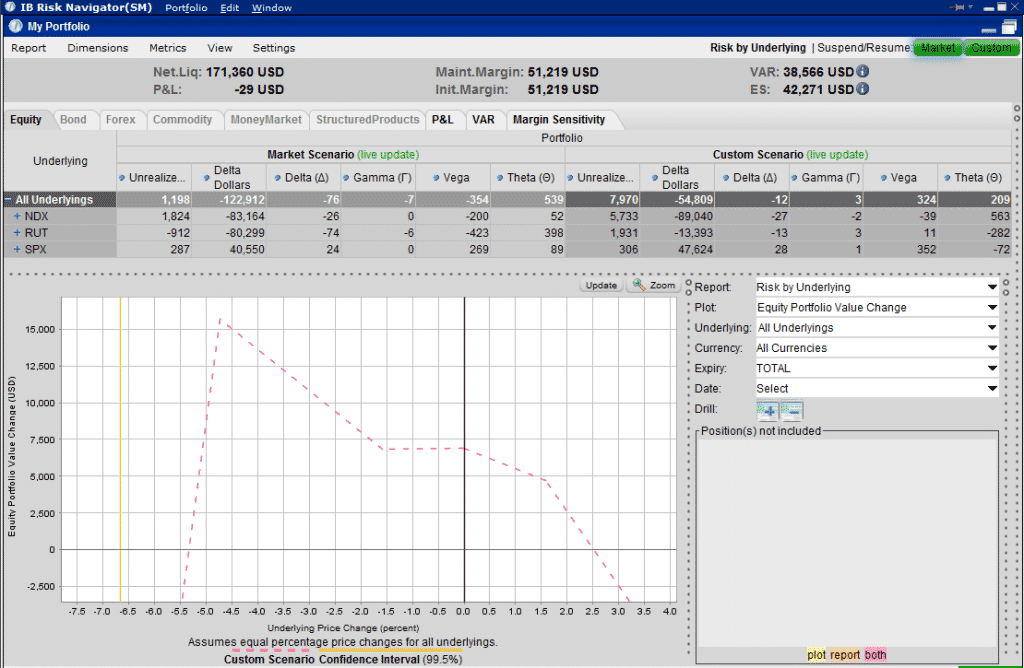Screen dimensions: 1024x668
Task: Switch to the Commodity tab
Action: 182,119
